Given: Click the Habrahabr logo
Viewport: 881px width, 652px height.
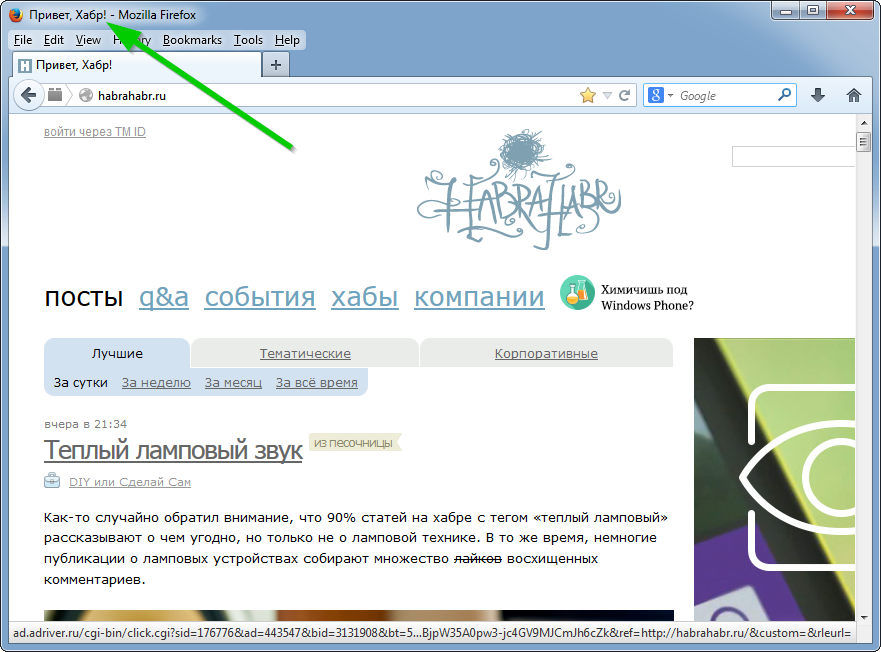Looking at the screenshot, I should click(519, 190).
